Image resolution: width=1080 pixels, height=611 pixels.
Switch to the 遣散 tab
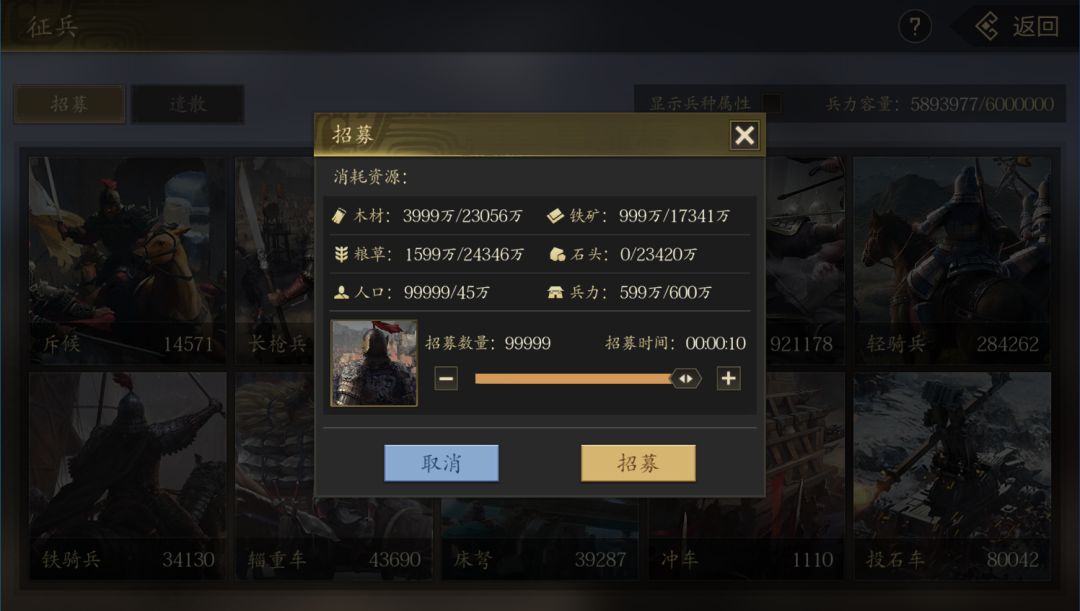click(187, 104)
